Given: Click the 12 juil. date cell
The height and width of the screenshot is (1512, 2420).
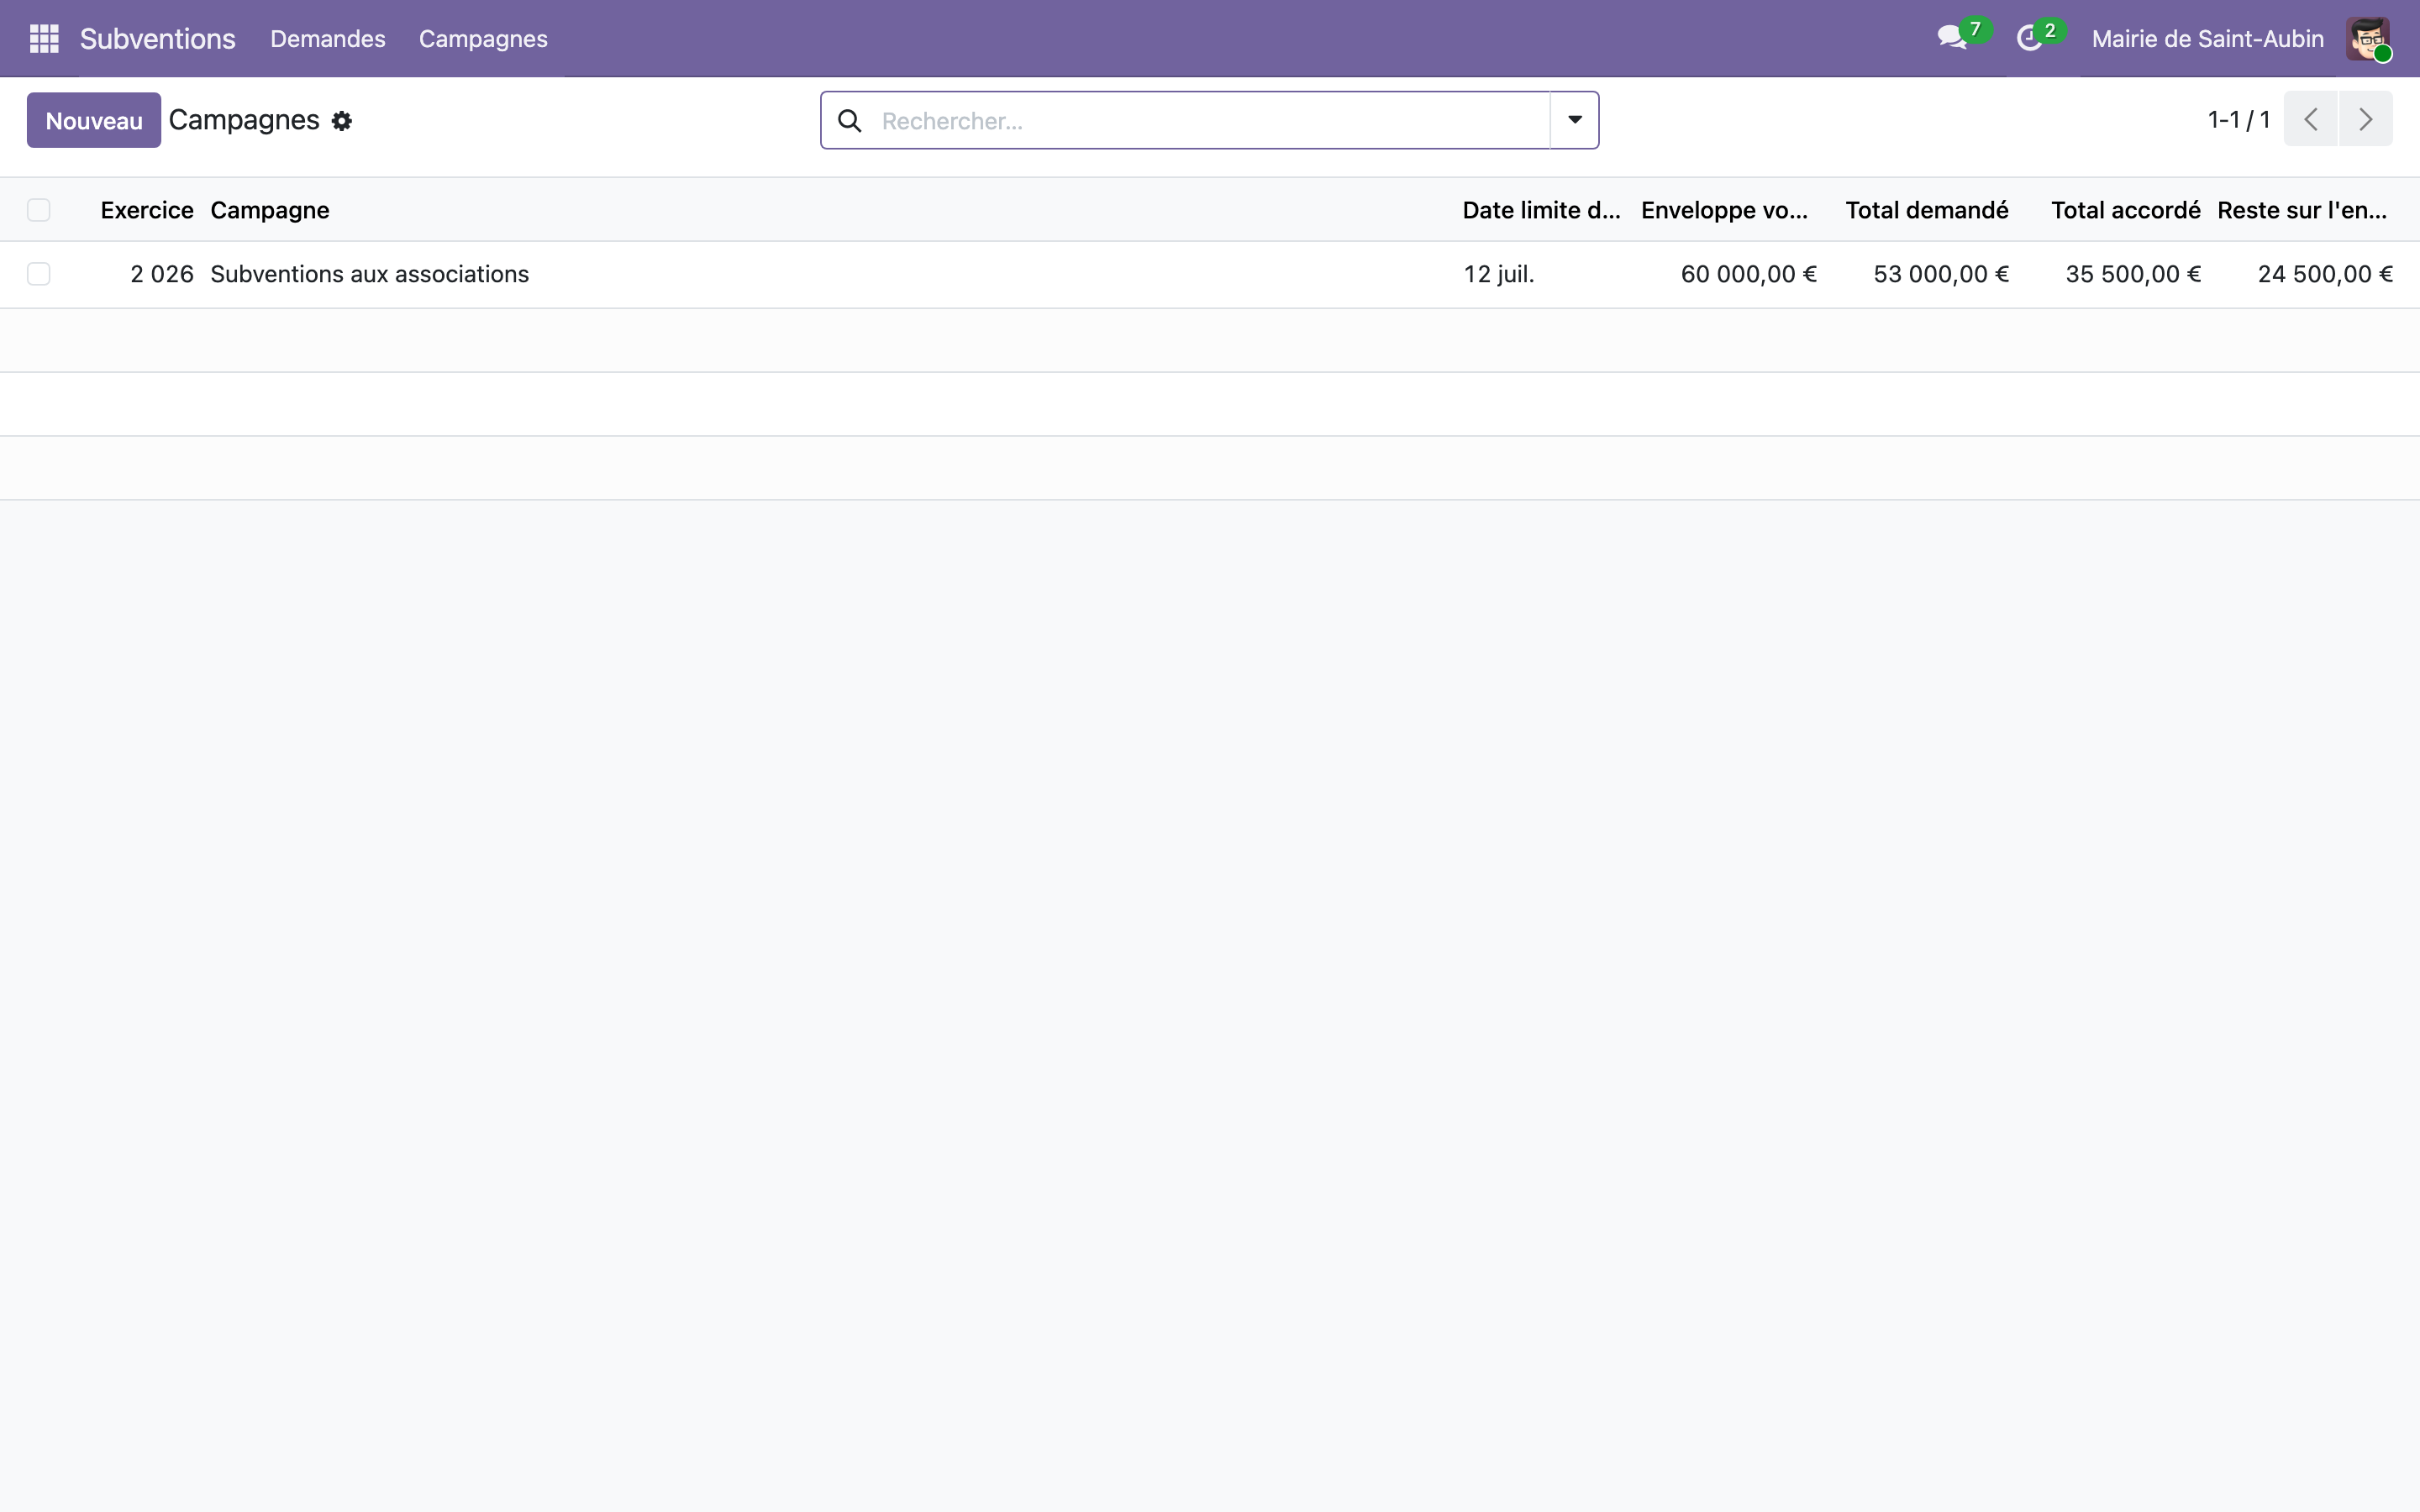Looking at the screenshot, I should click(1499, 274).
